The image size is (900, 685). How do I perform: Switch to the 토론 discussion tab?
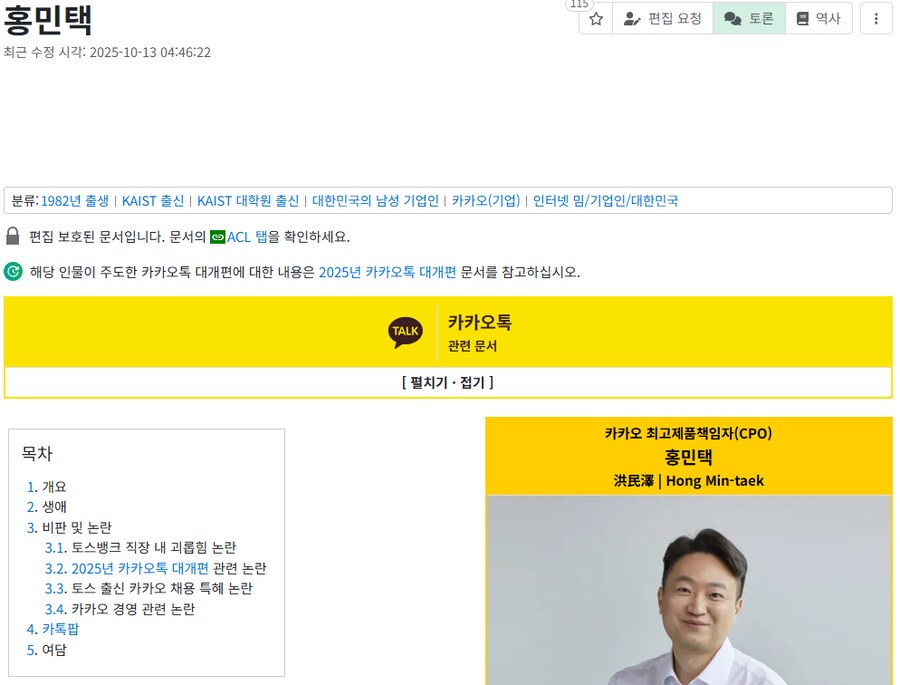(x=749, y=19)
